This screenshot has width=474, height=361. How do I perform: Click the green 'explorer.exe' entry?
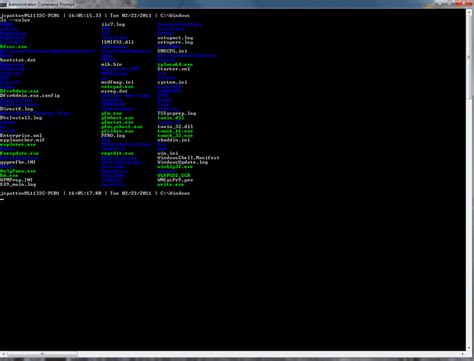coord(18,144)
